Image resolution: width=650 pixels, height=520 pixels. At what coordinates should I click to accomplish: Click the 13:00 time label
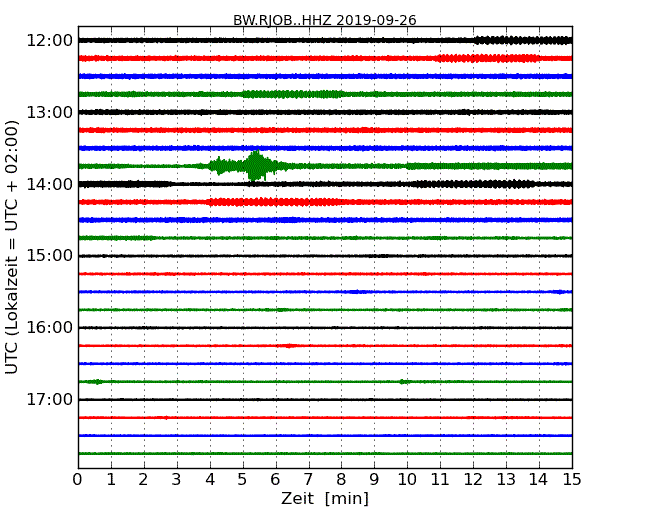coord(50,112)
